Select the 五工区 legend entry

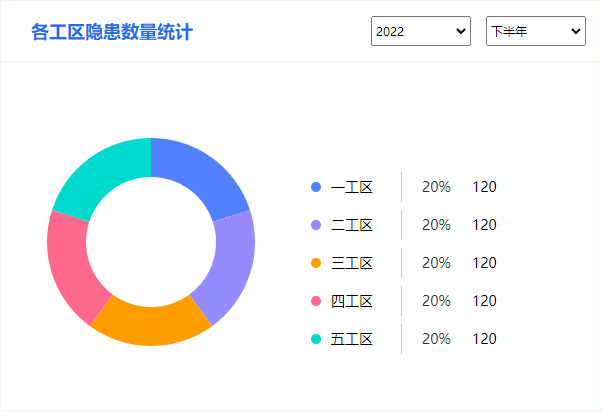tap(352, 339)
